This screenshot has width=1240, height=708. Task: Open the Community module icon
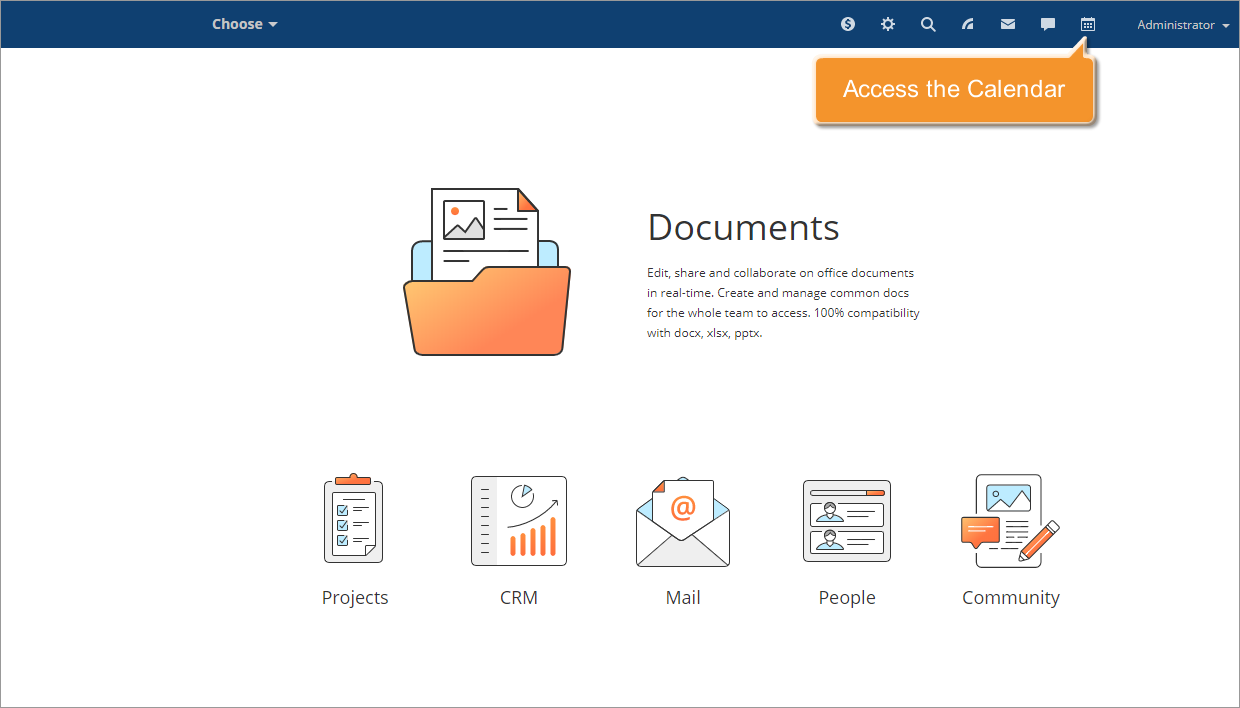[x=1010, y=519]
